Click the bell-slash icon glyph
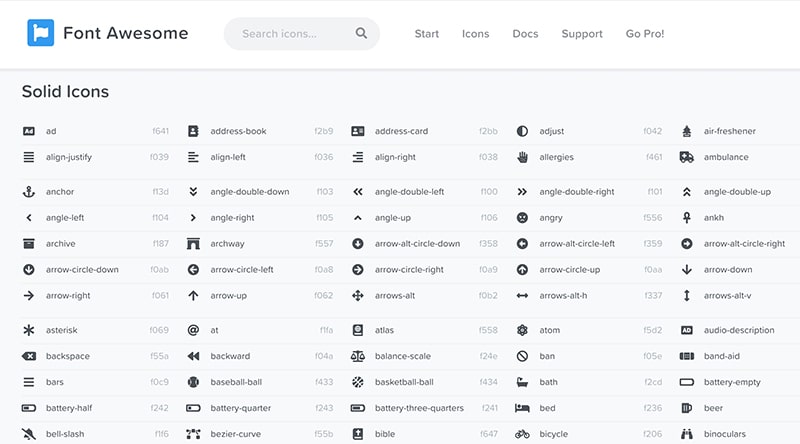The width and height of the screenshot is (800, 444). point(29,434)
